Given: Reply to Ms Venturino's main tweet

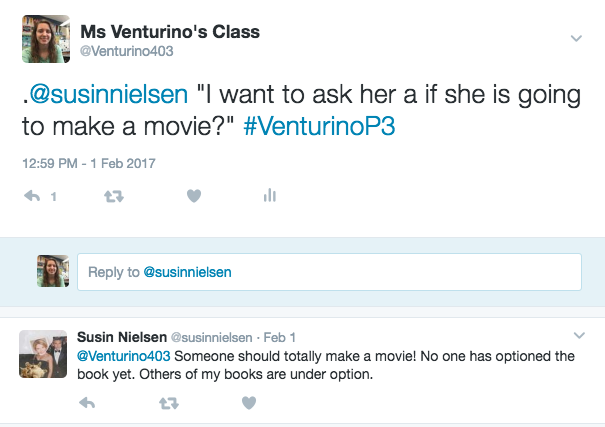Looking at the screenshot, I should (x=32, y=197).
